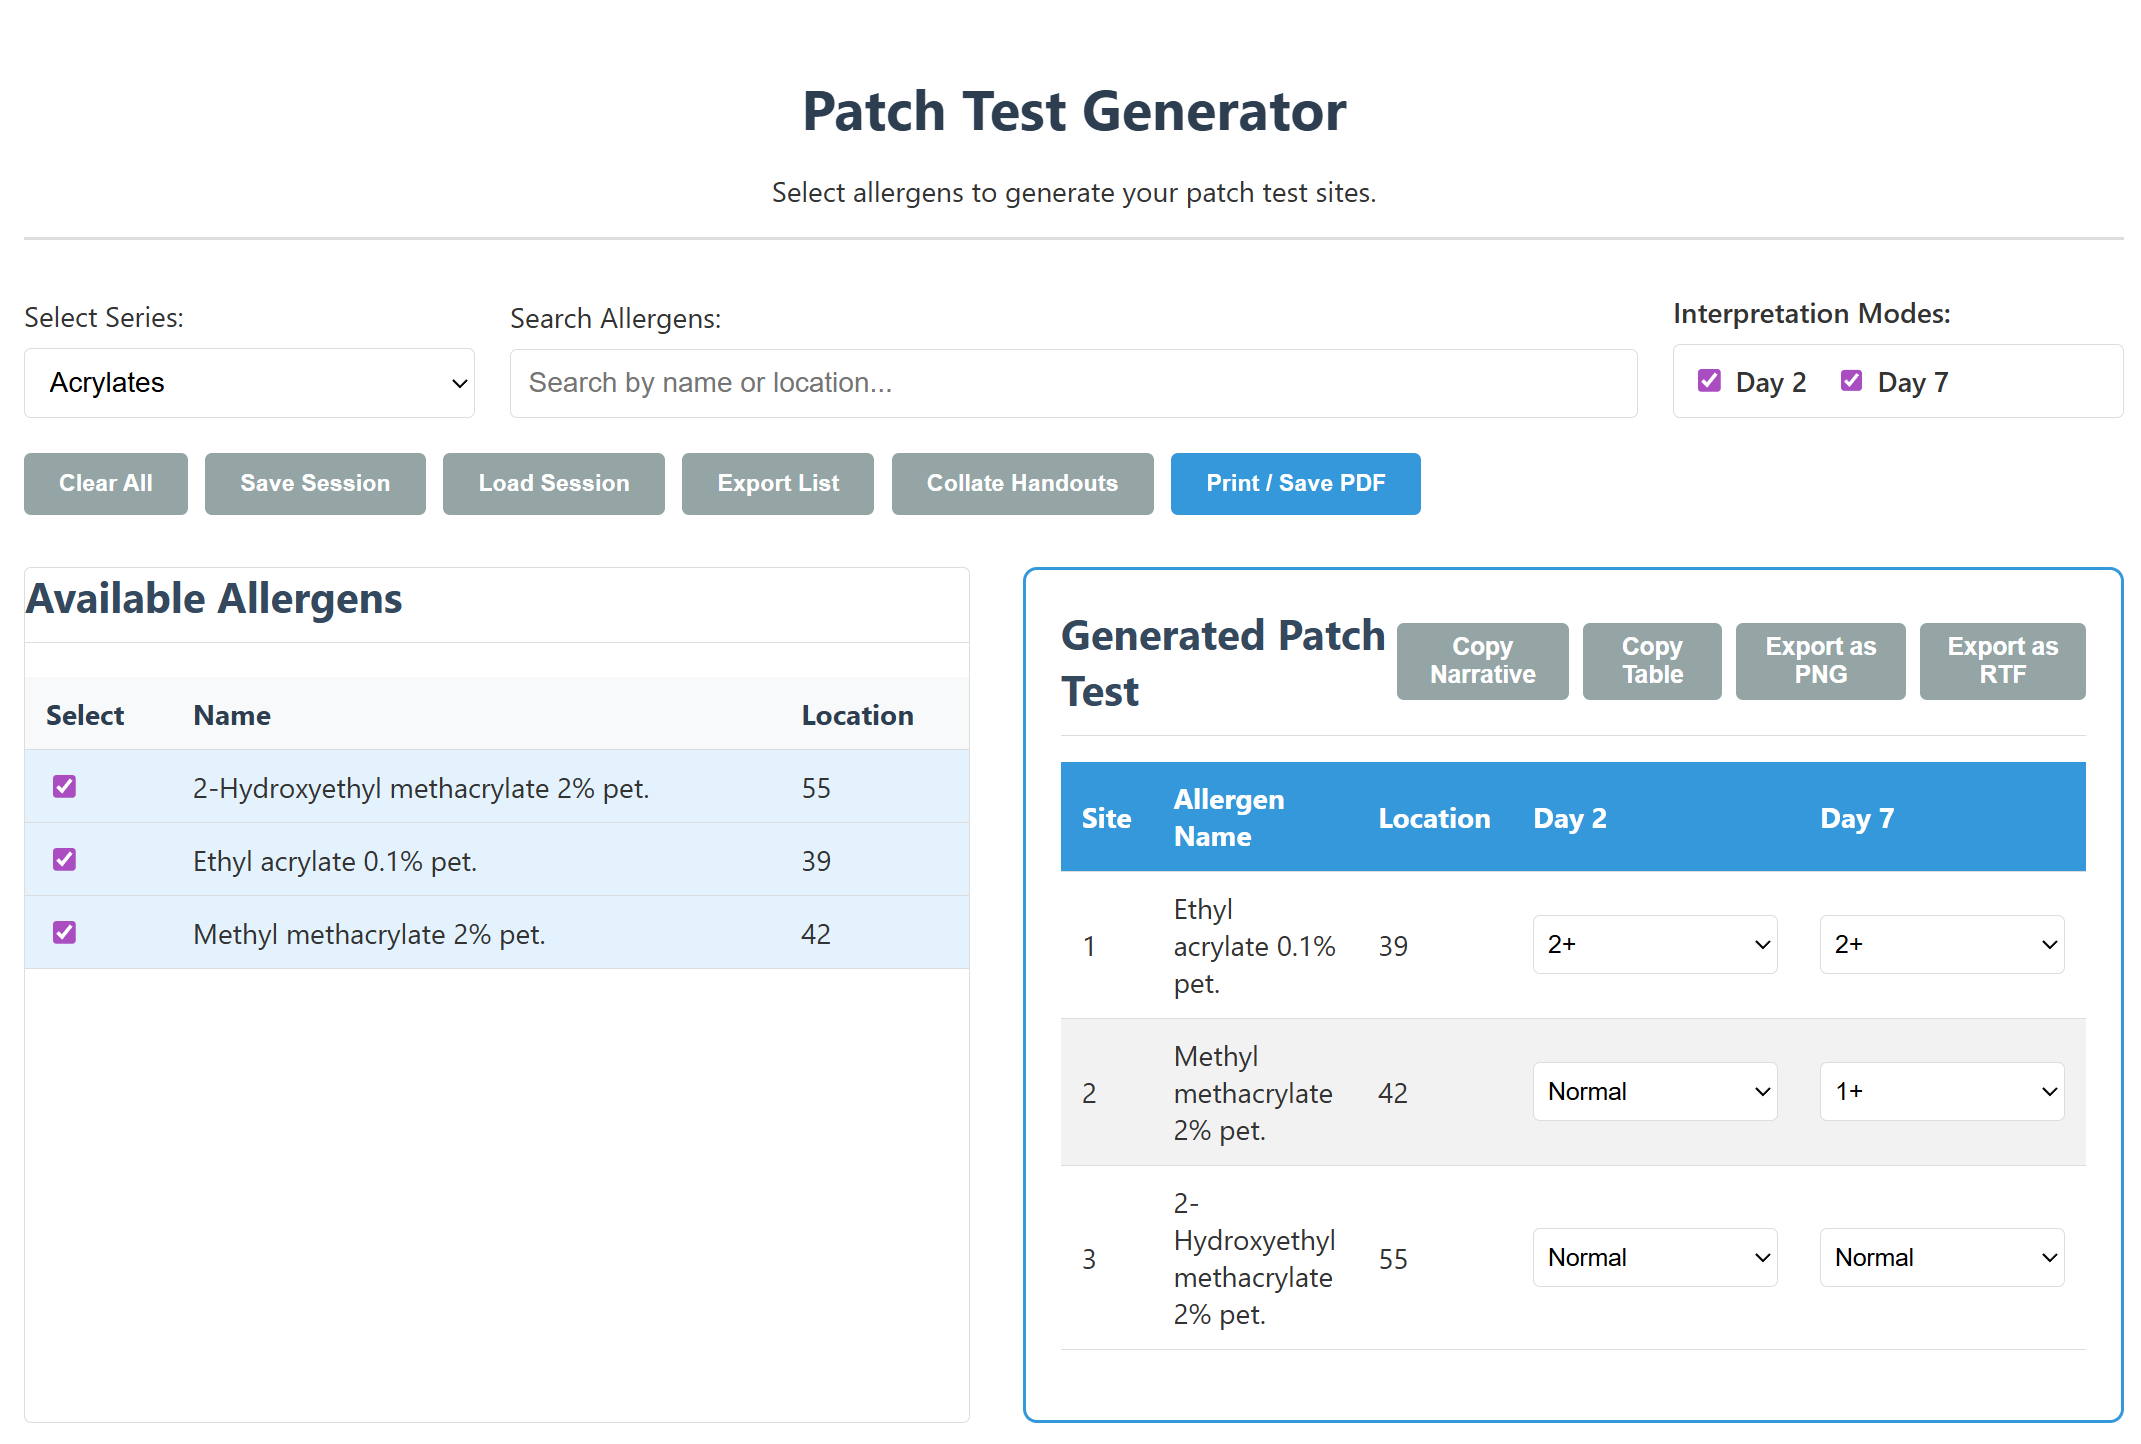Click Export as PNG button

pyautogui.click(x=1819, y=661)
